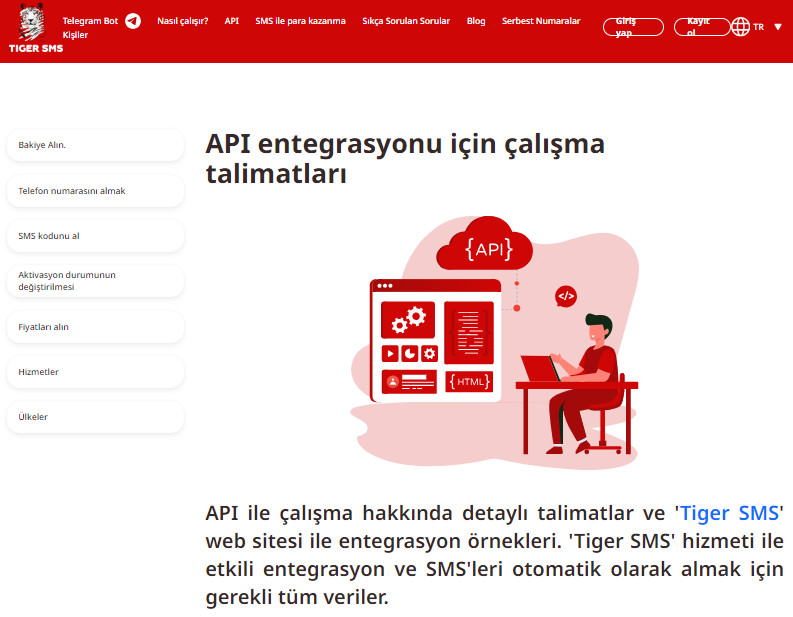Image resolution: width=793 pixels, height=617 pixels.
Task: Open SMS ile para kazanma page
Action: point(300,21)
